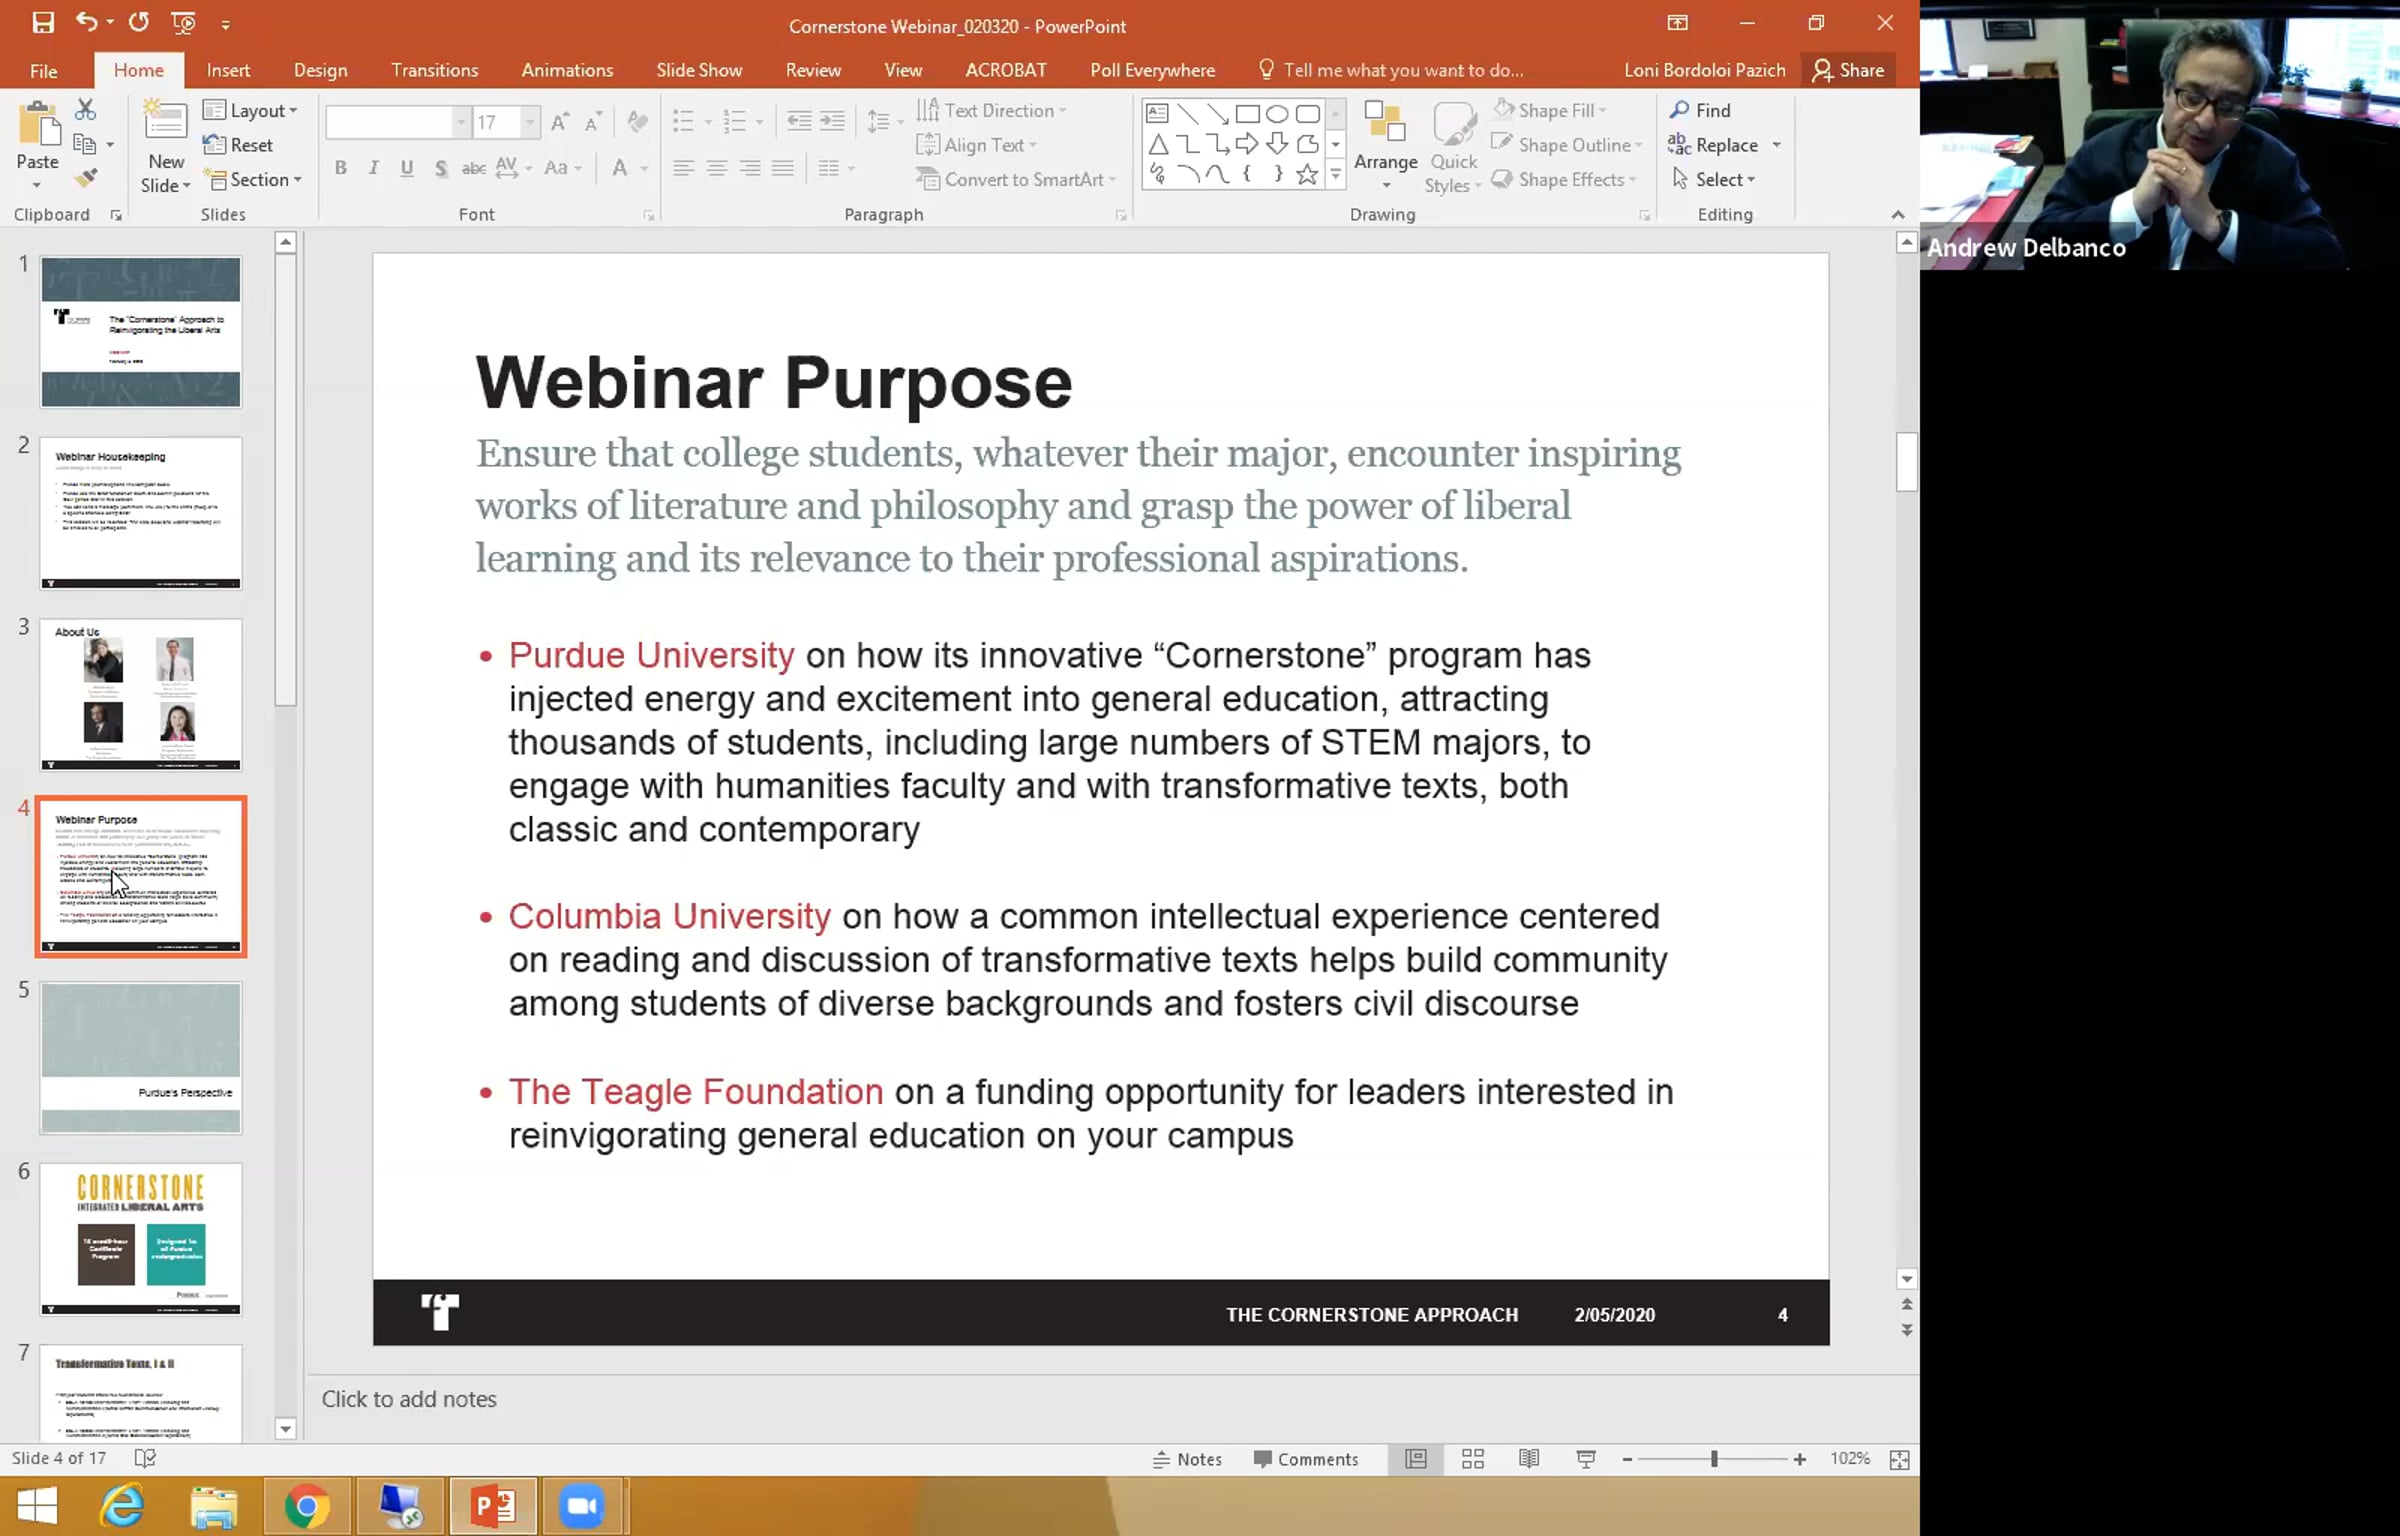
Task: Select the Format Painter brush
Action: pos(86,179)
